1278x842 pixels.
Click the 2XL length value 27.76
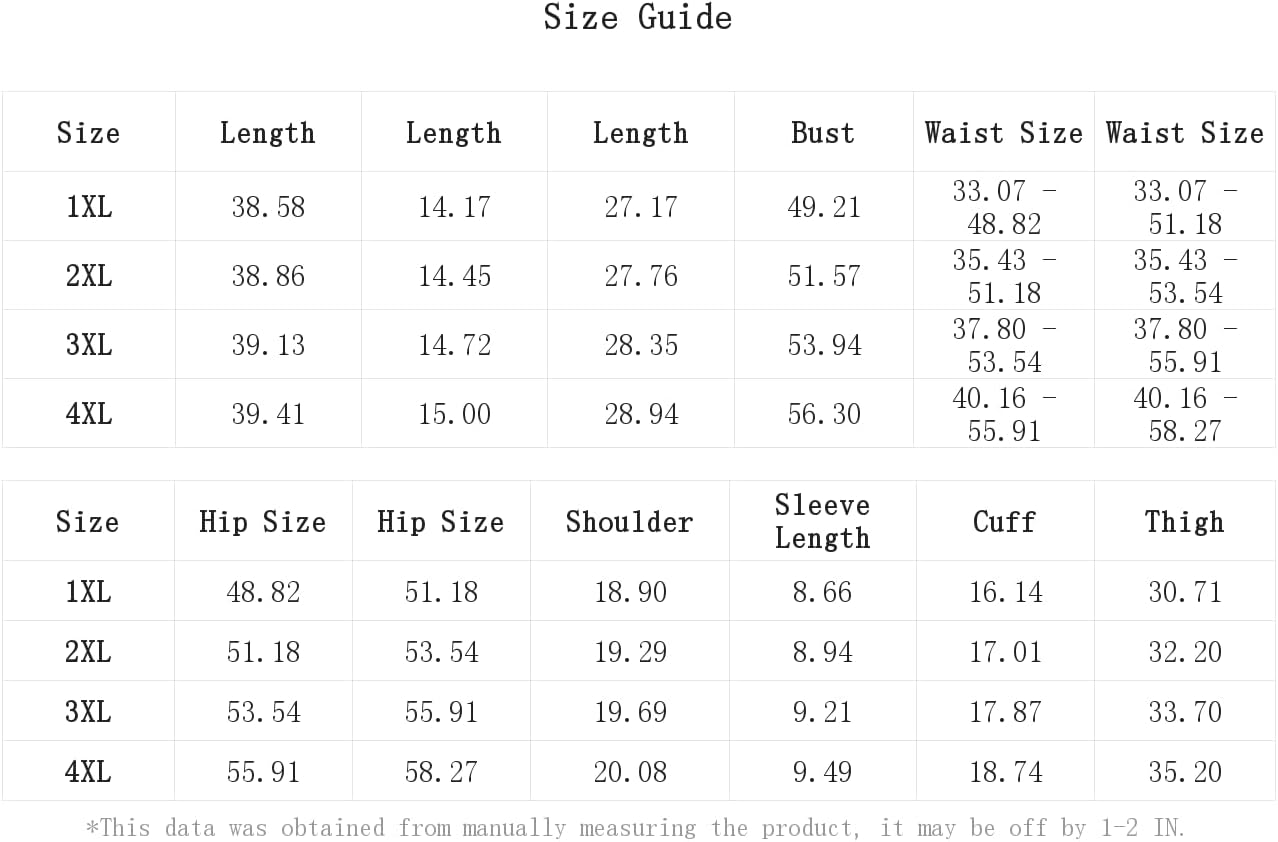(x=641, y=276)
